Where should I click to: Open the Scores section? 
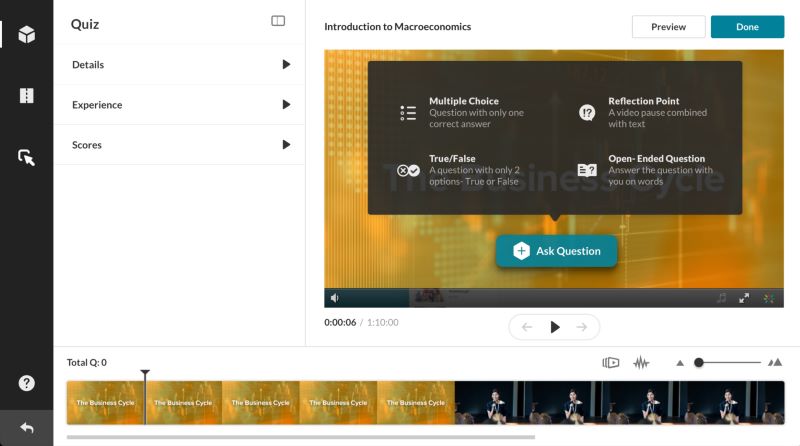180,145
